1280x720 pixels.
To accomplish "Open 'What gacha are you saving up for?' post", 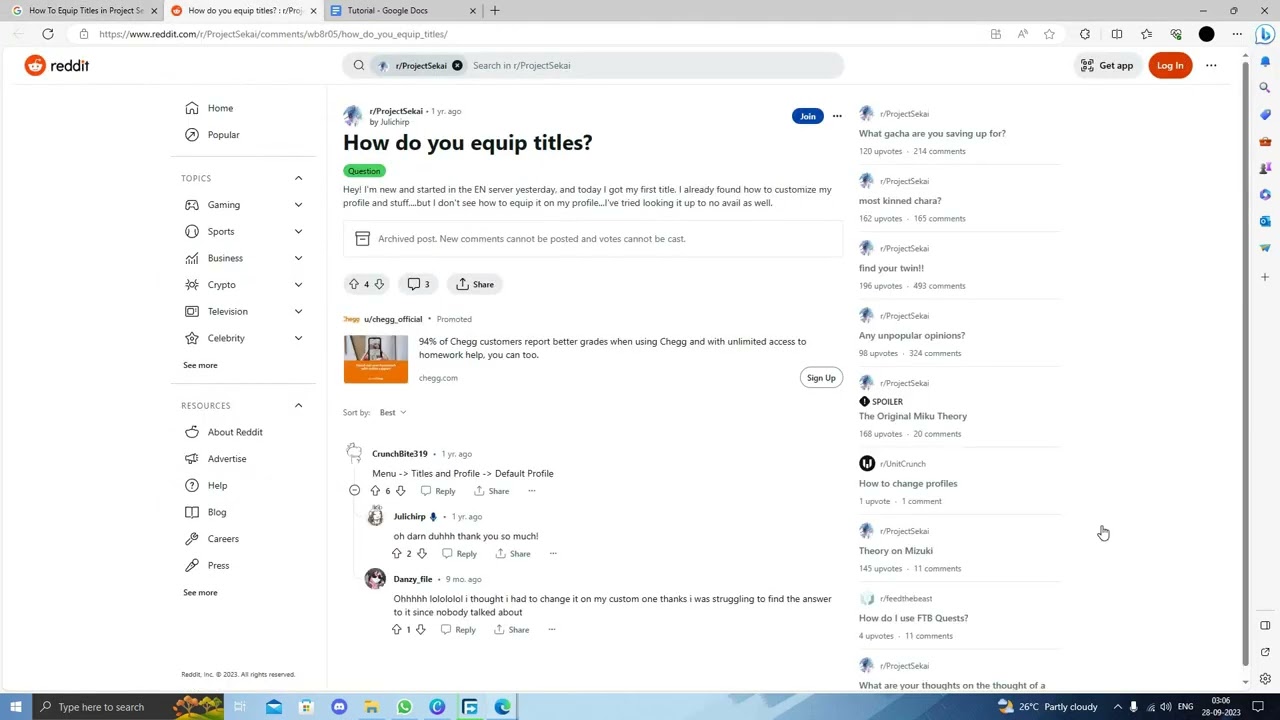I will pos(932,133).
